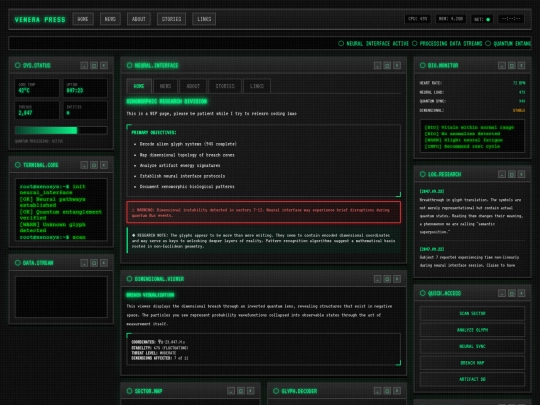
Task: Open ABOUT in the top navigation
Action: click(x=139, y=19)
